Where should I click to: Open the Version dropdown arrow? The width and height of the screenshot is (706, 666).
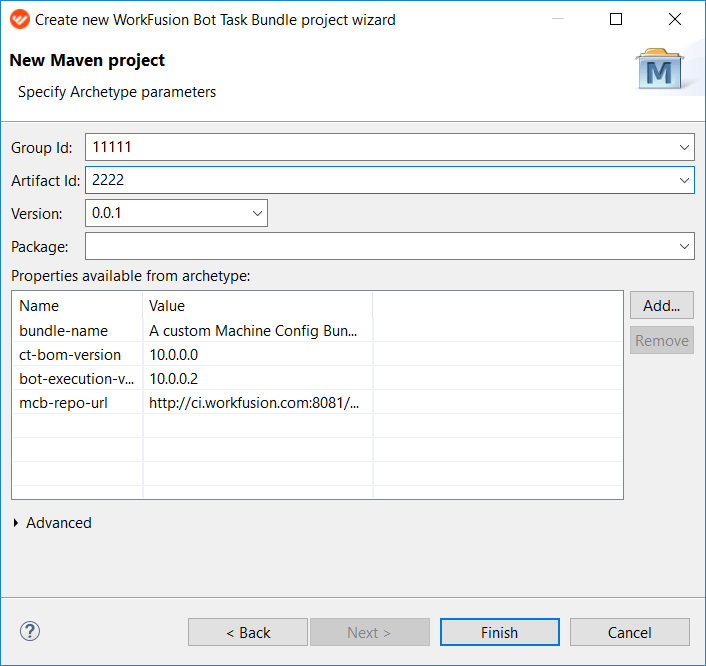coord(257,213)
